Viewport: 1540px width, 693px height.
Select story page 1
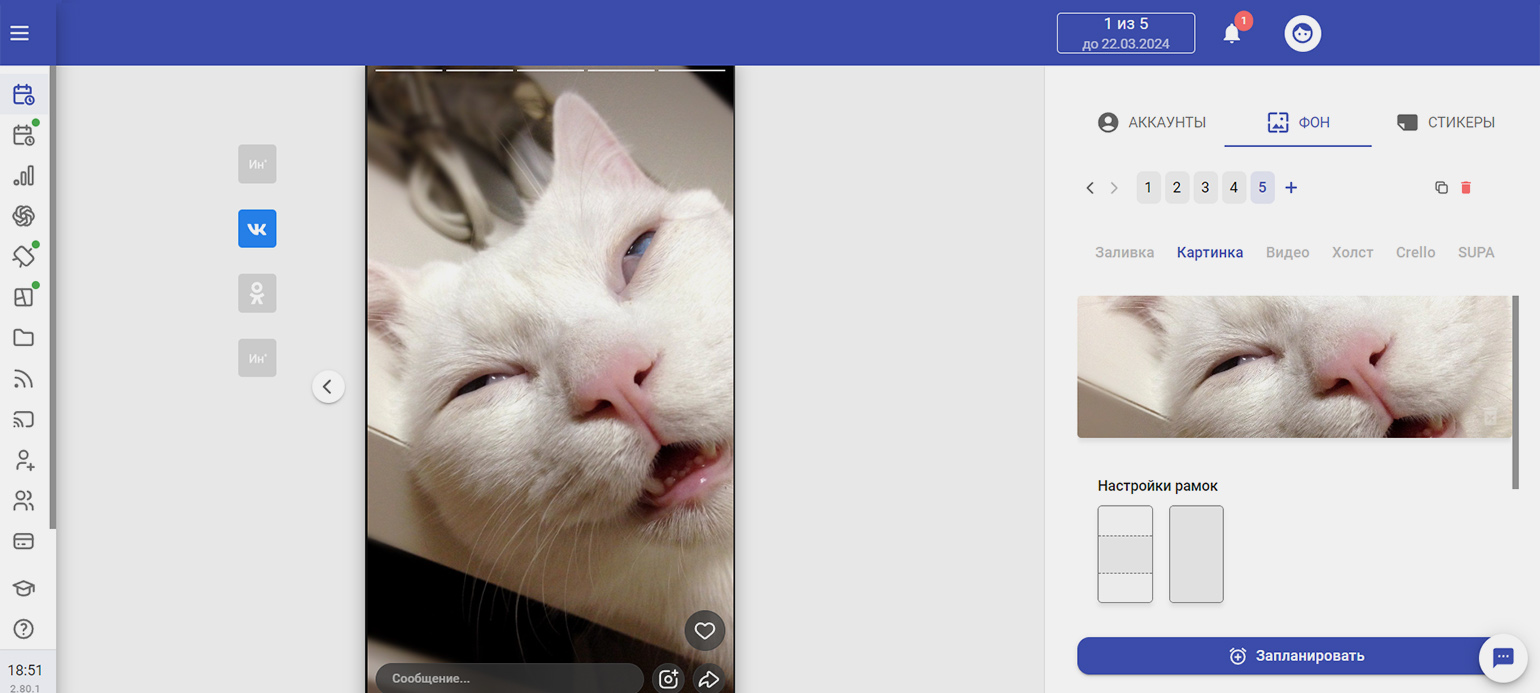[1148, 188]
